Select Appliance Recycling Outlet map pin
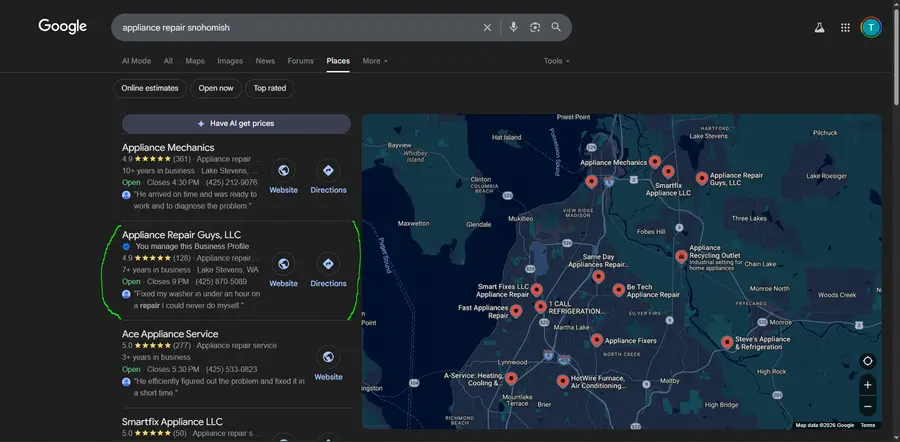Screen dimensions: 900x442 pyautogui.click(x=681, y=255)
